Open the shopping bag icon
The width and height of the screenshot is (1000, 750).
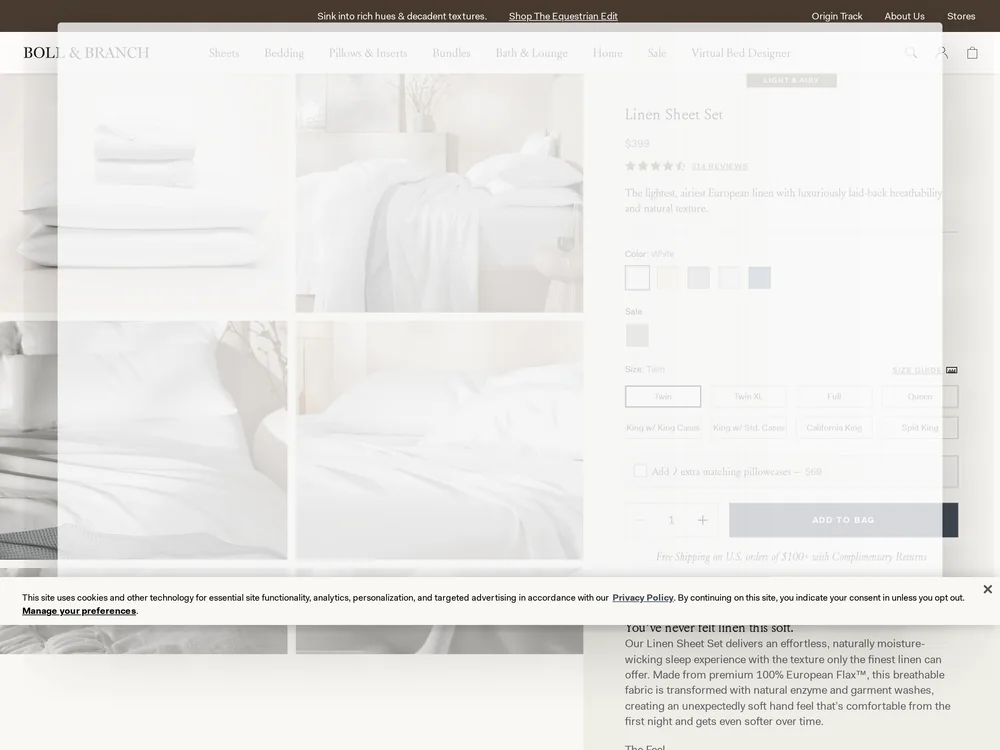[972, 53]
